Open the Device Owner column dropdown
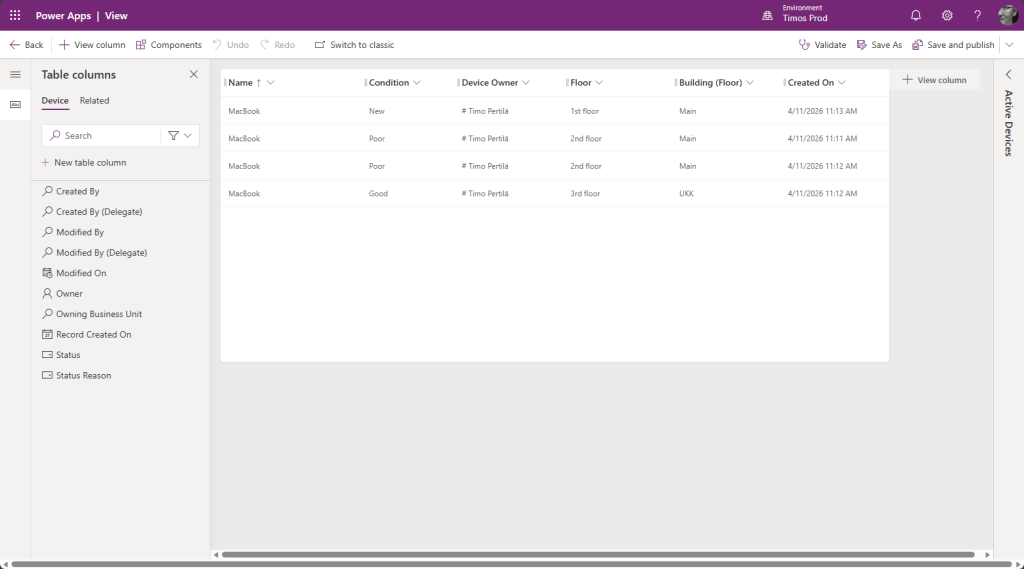 pyautogui.click(x=525, y=83)
